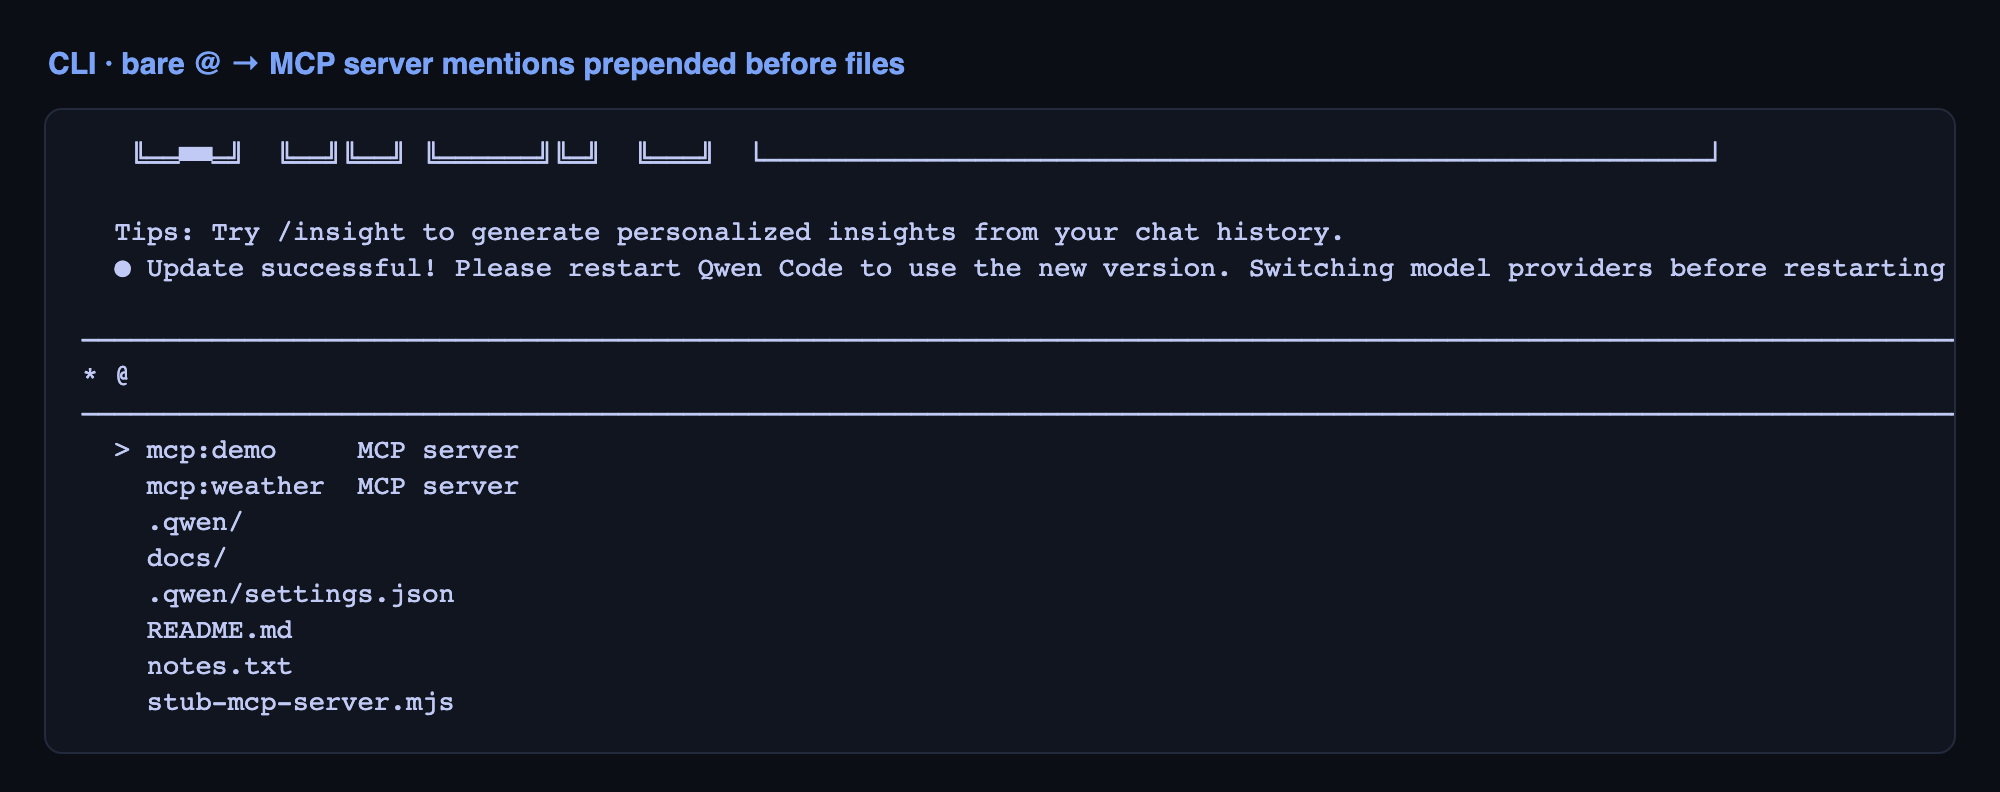The height and width of the screenshot is (792, 2000).
Task: Pick README.md from the suggestions
Action: (x=219, y=630)
